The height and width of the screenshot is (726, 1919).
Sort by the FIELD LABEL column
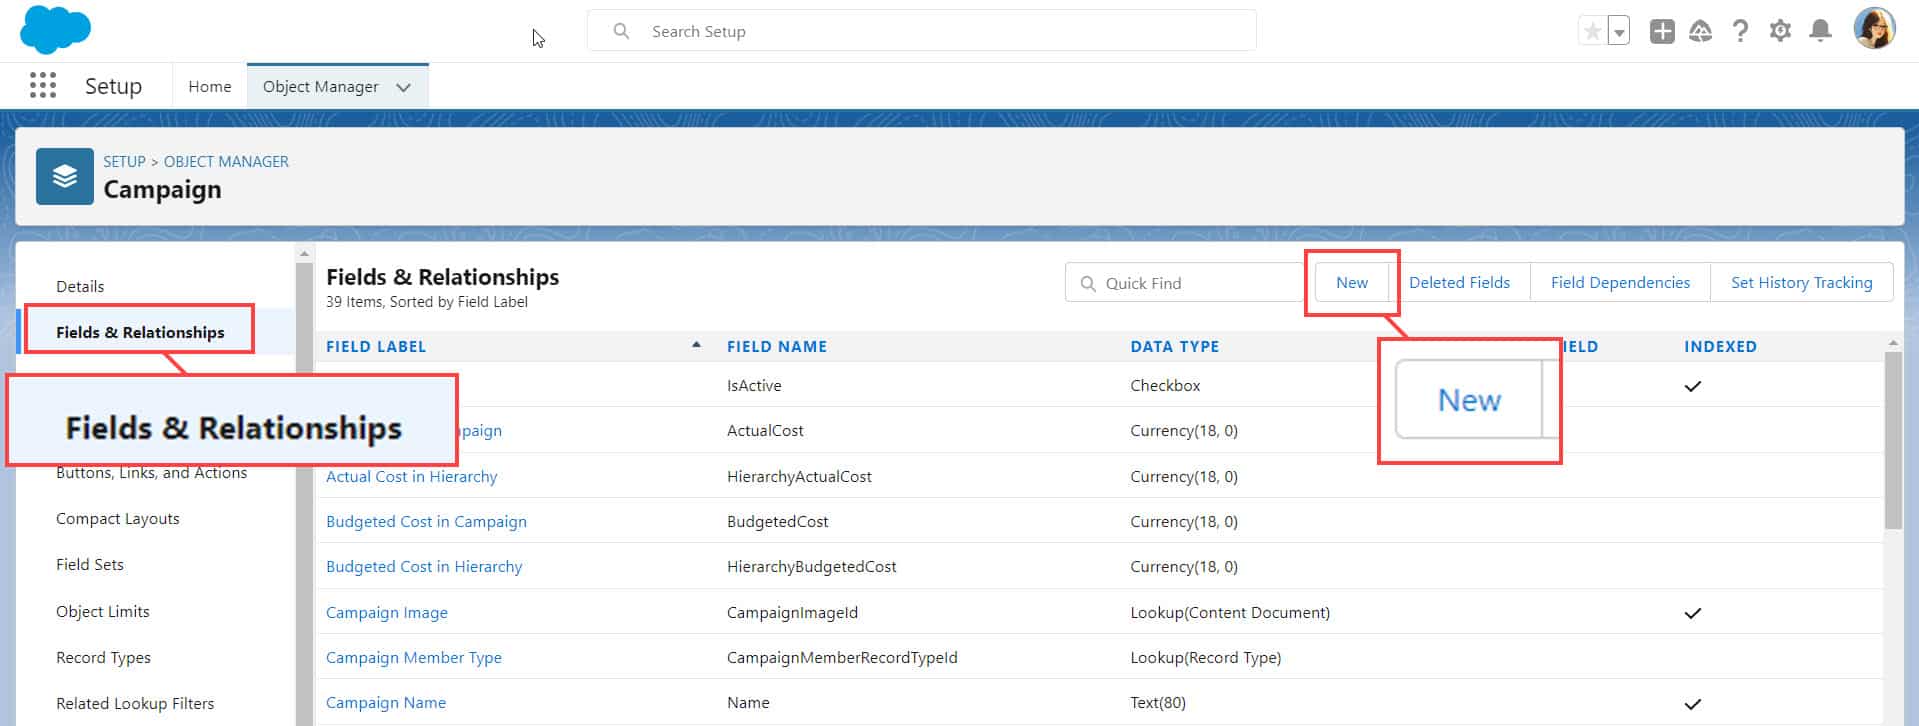376,347
